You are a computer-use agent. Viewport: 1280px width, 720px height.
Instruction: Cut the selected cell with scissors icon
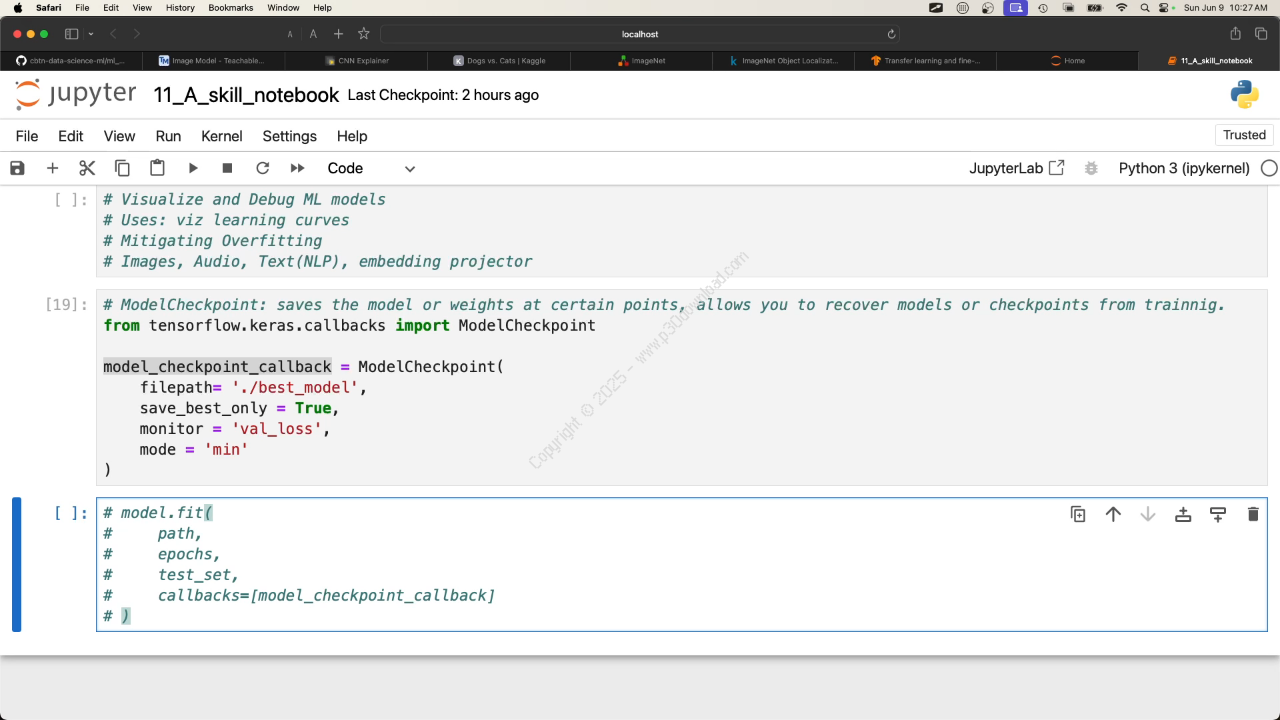click(x=87, y=168)
